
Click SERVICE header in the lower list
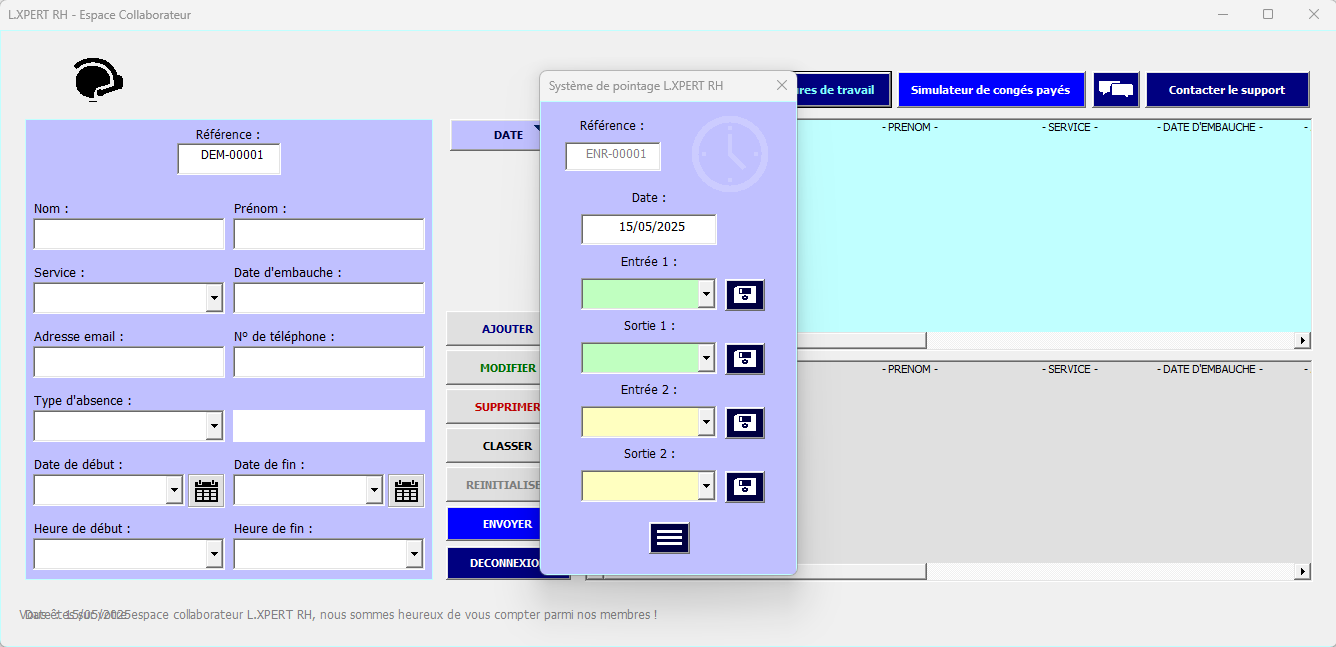click(x=1069, y=369)
